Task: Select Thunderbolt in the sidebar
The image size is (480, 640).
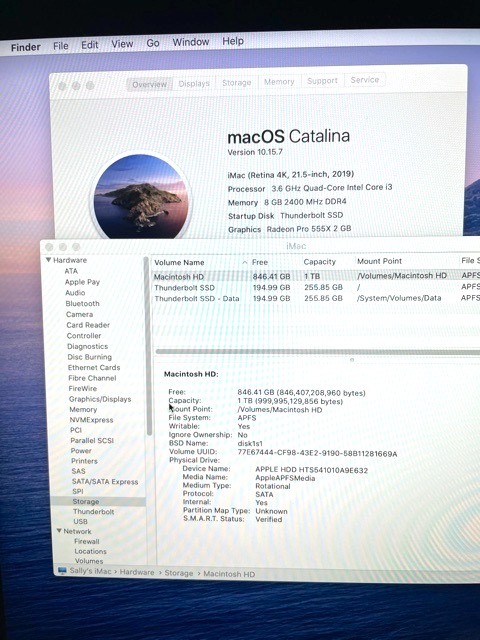Action: click(93, 511)
